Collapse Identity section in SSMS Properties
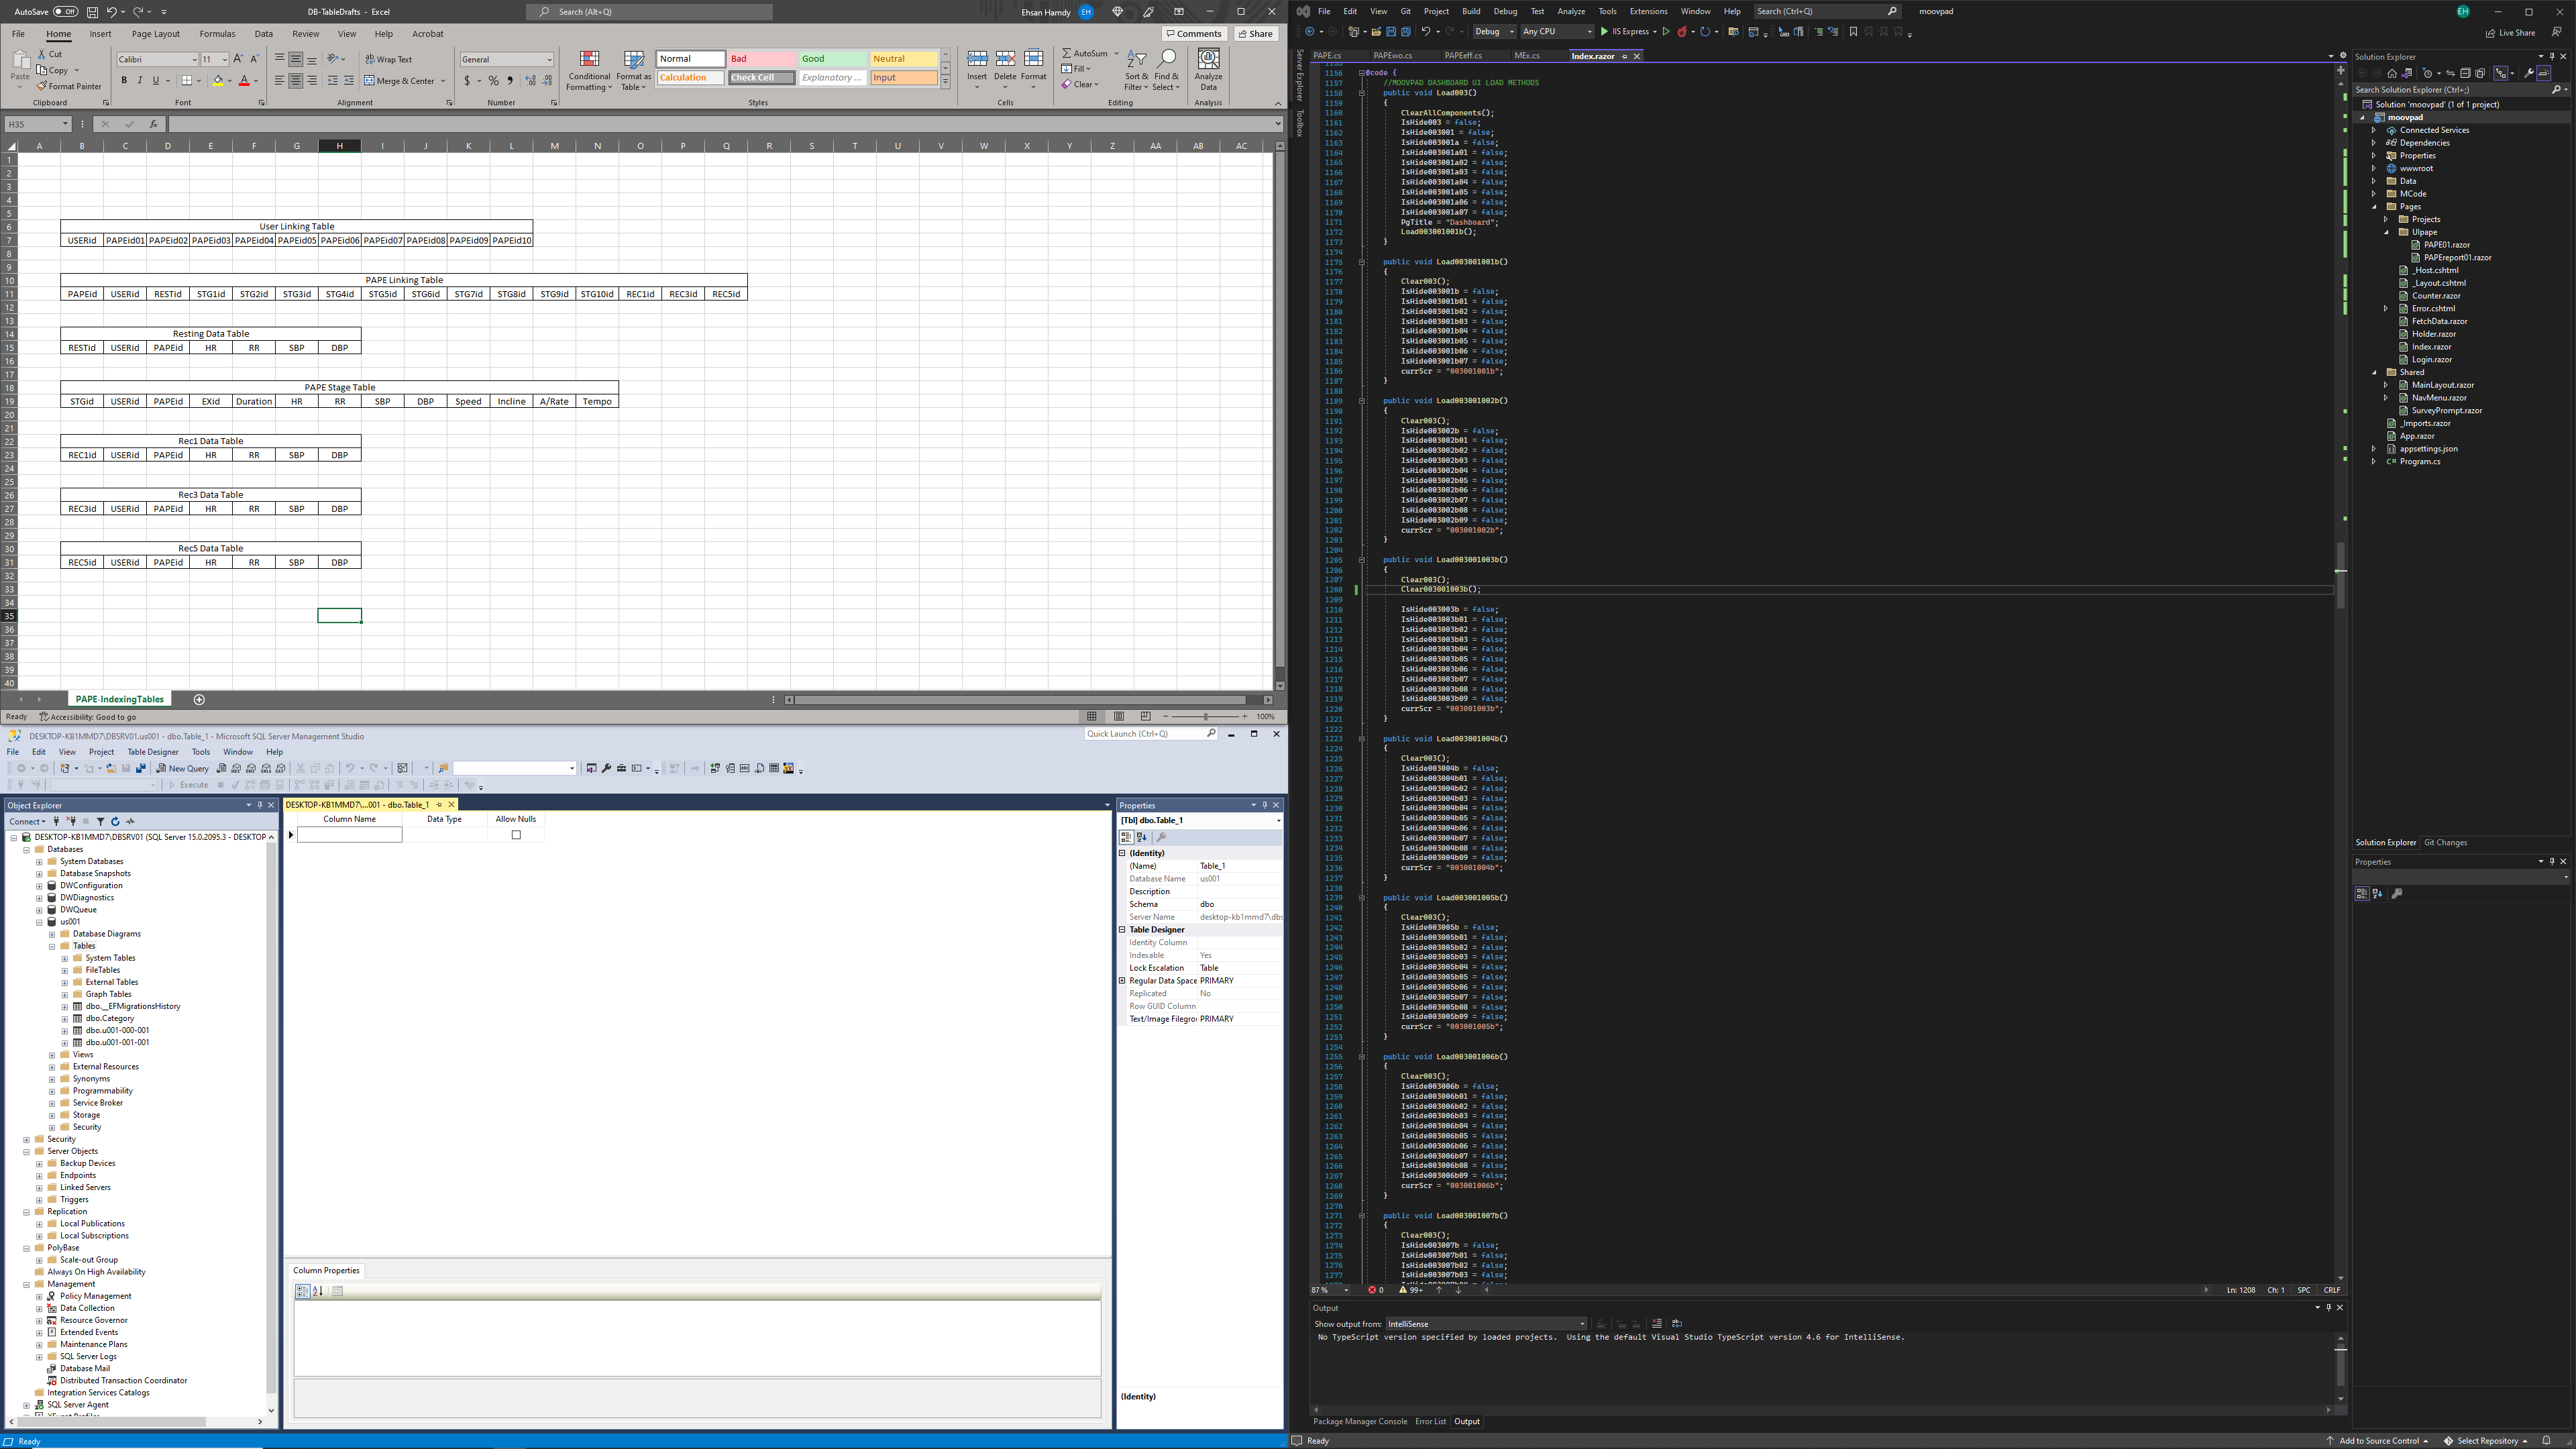The width and height of the screenshot is (2576, 1449). 1122,853
